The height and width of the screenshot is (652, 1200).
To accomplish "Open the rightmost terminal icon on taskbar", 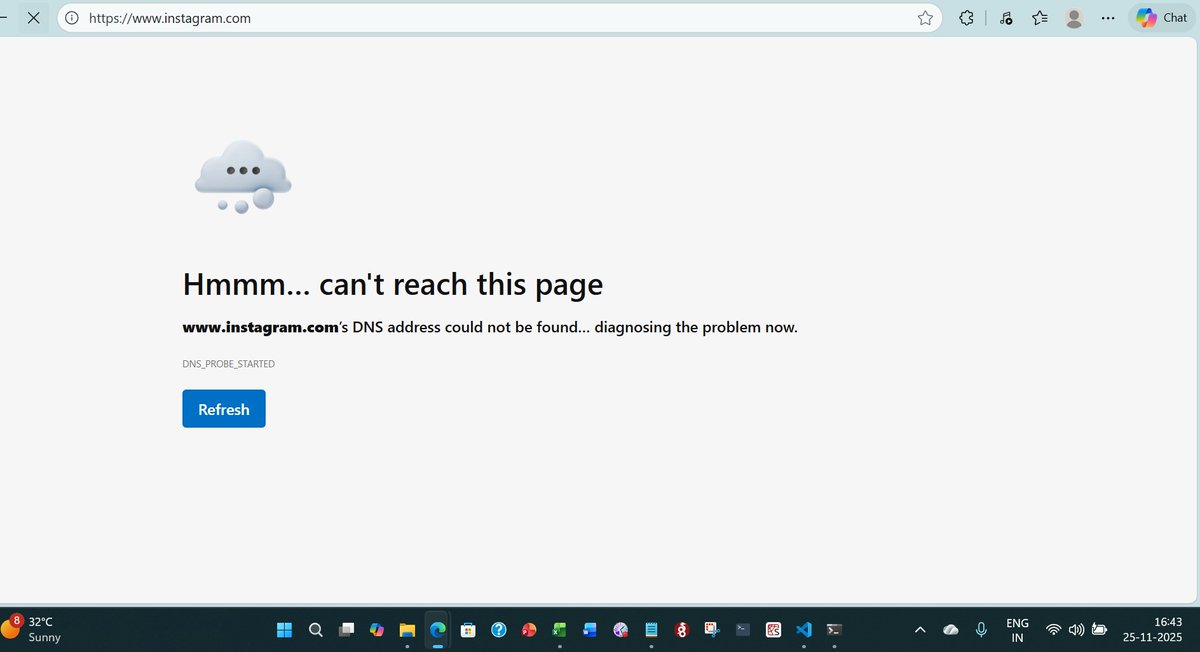I will click(x=834, y=630).
